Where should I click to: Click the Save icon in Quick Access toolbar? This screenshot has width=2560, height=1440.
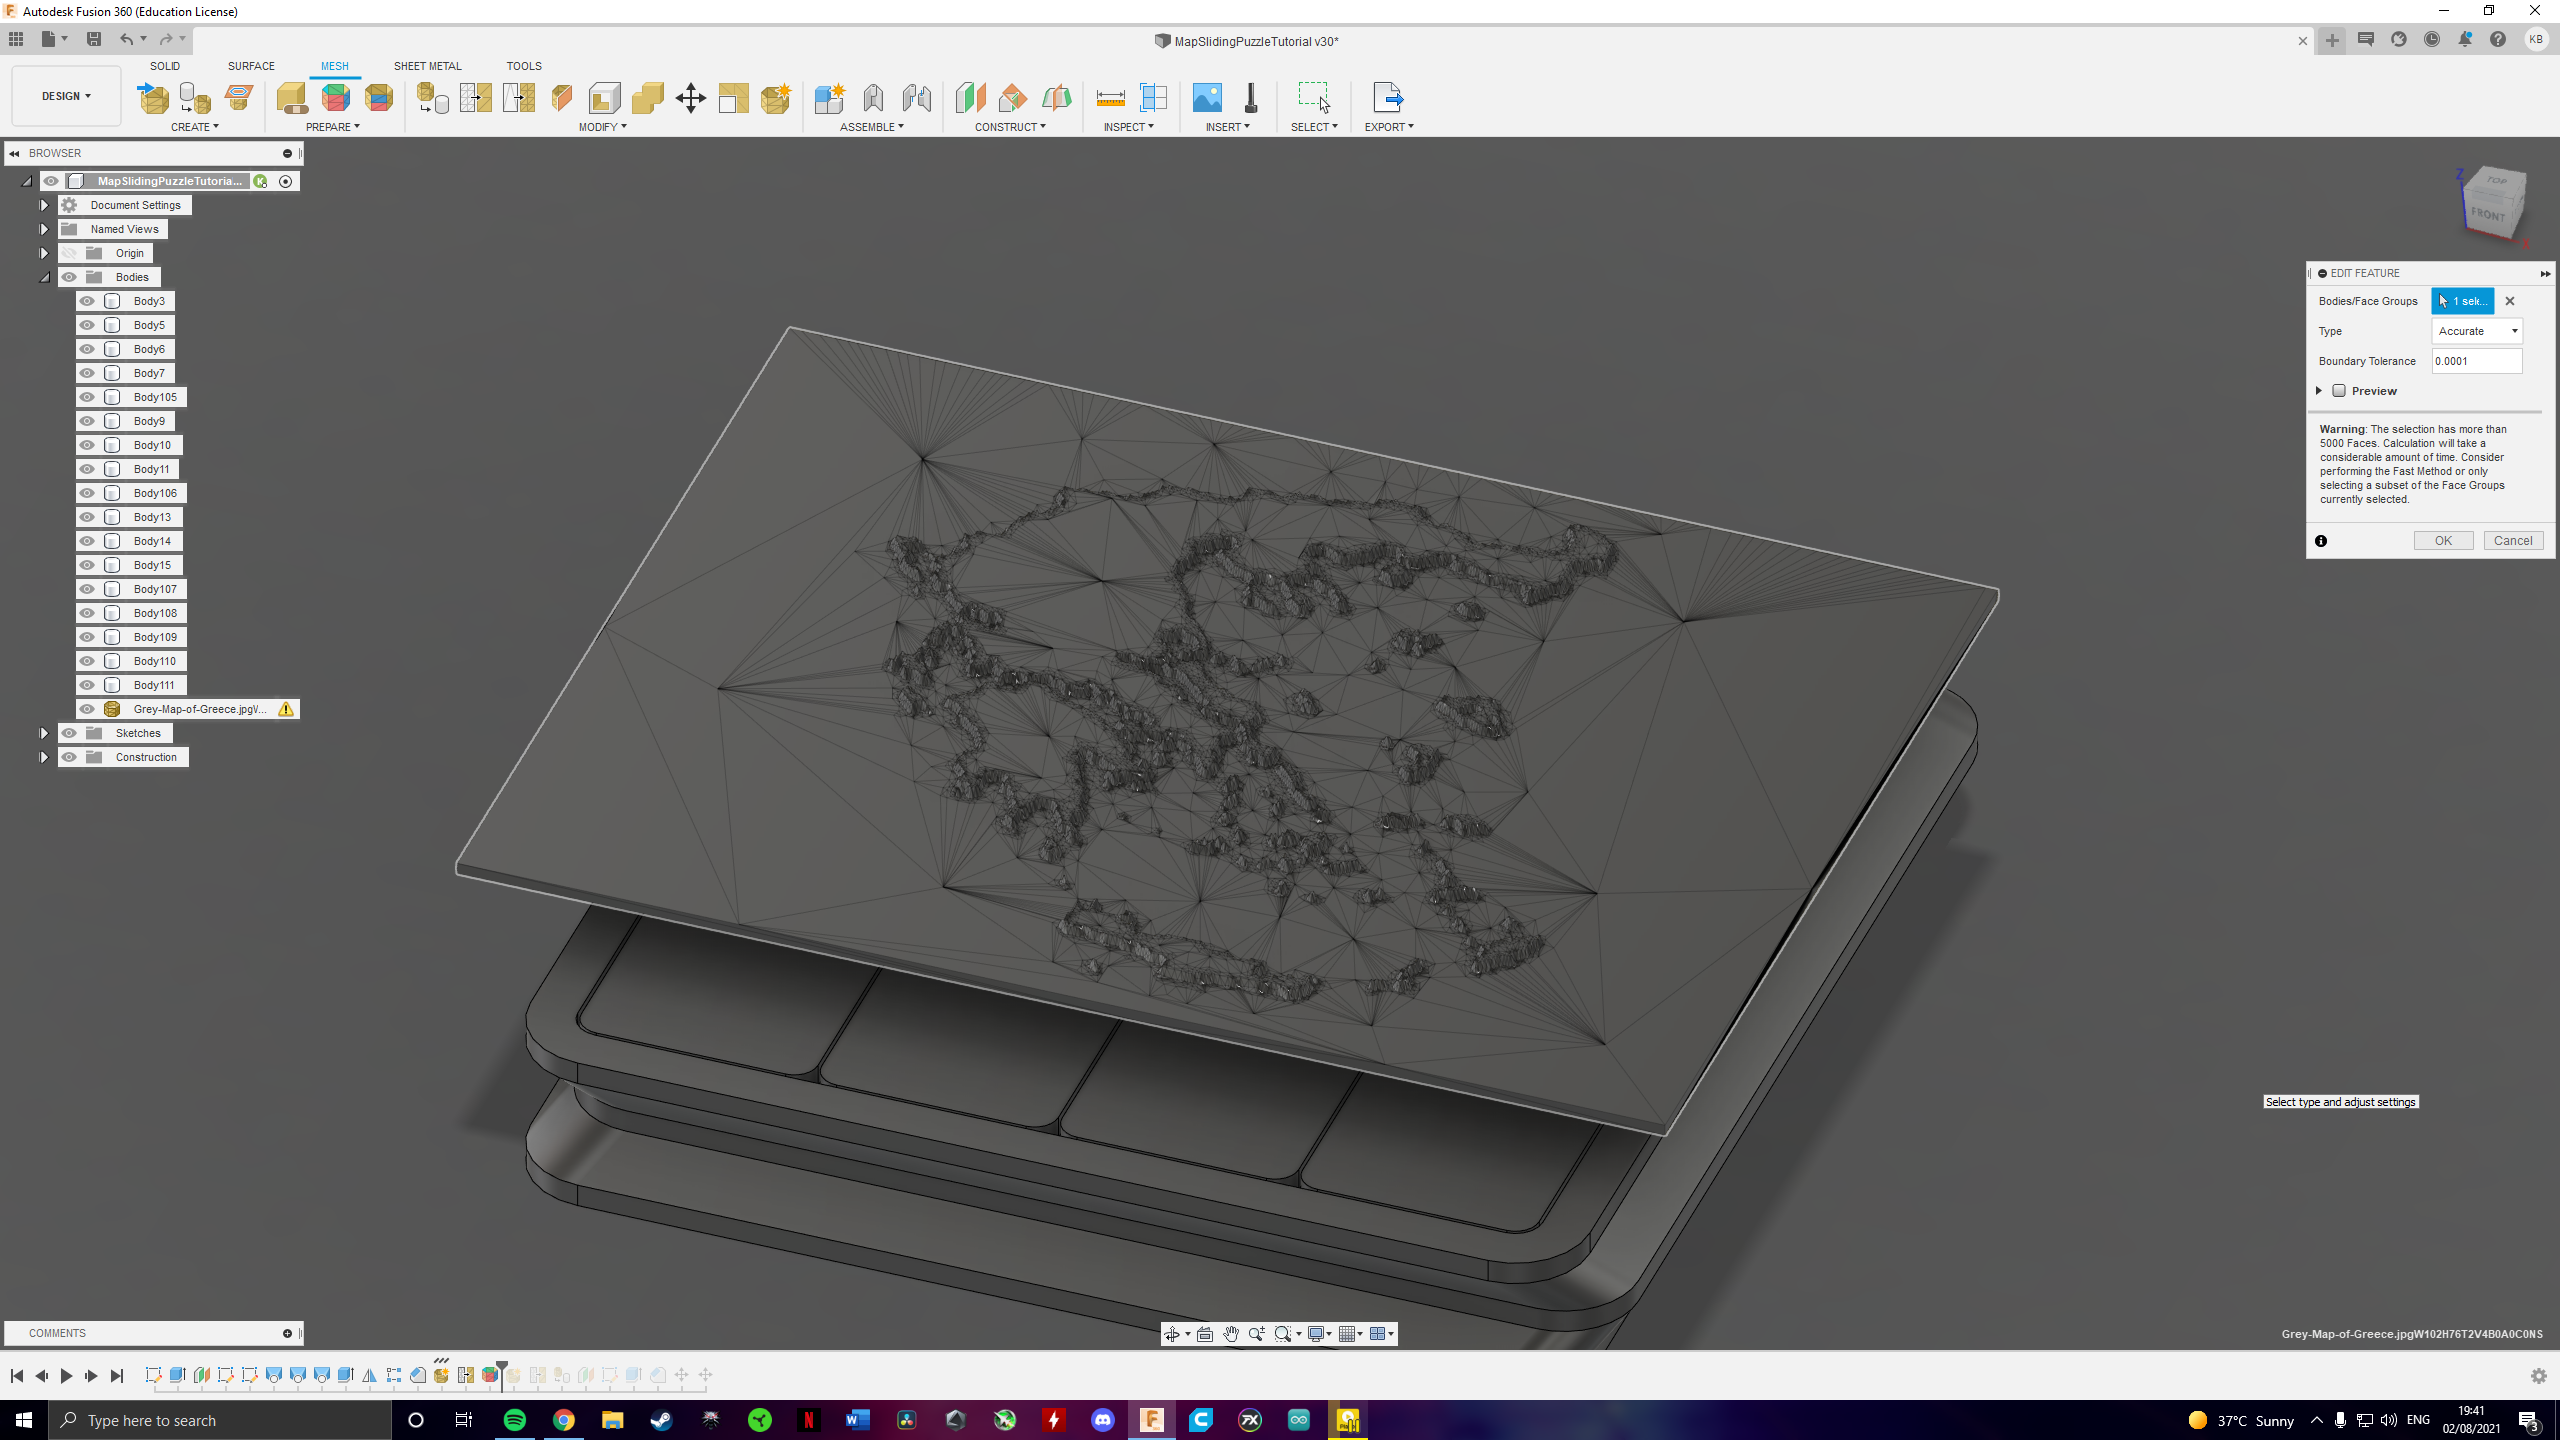pos(95,39)
